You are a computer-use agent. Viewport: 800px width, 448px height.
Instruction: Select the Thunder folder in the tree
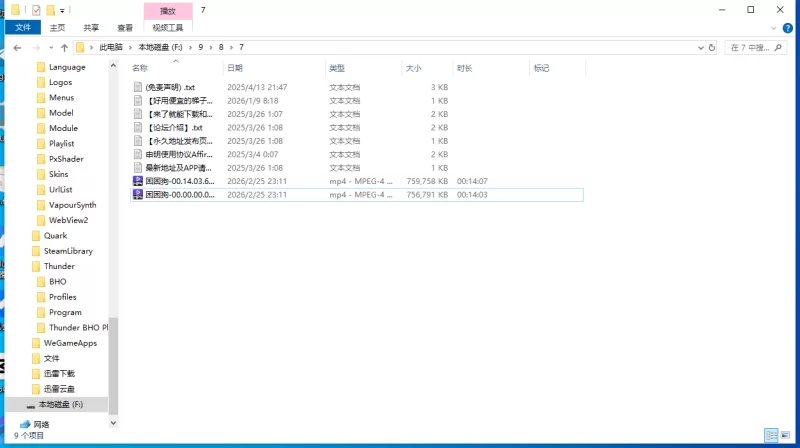(59, 266)
